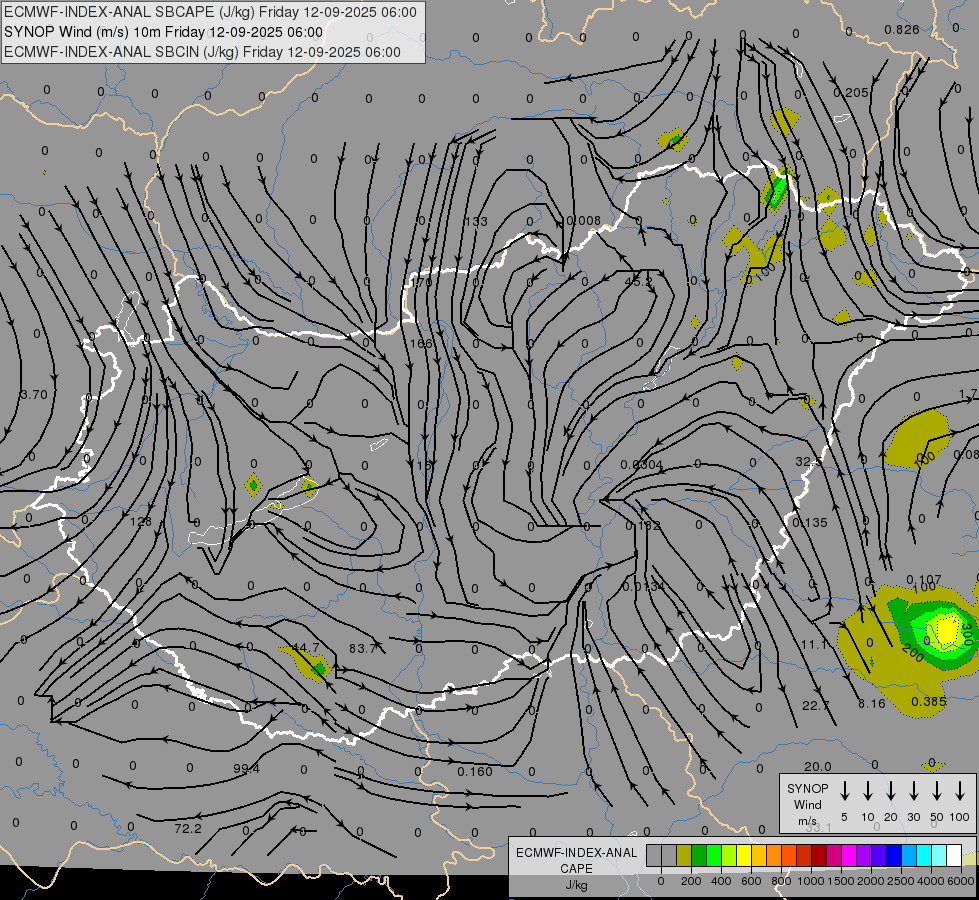This screenshot has height=900, width=979.
Task: Click the wind legend arrow for 100 m/s
Action: click(960, 791)
